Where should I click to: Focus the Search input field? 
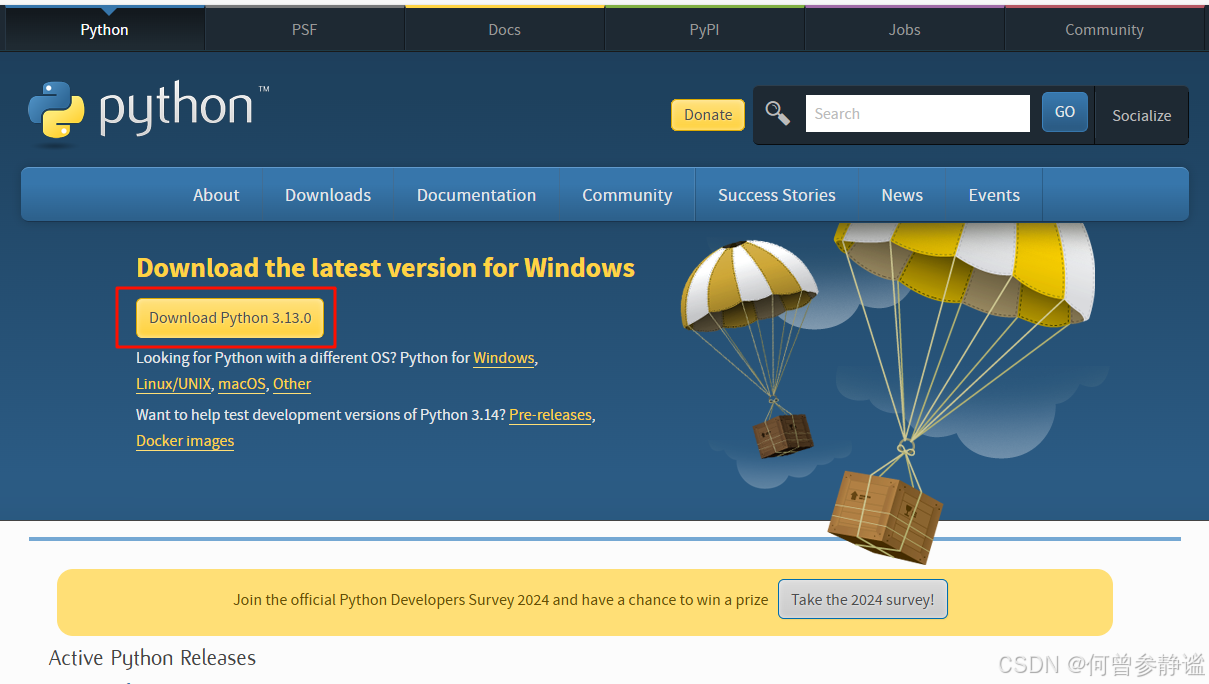click(917, 113)
